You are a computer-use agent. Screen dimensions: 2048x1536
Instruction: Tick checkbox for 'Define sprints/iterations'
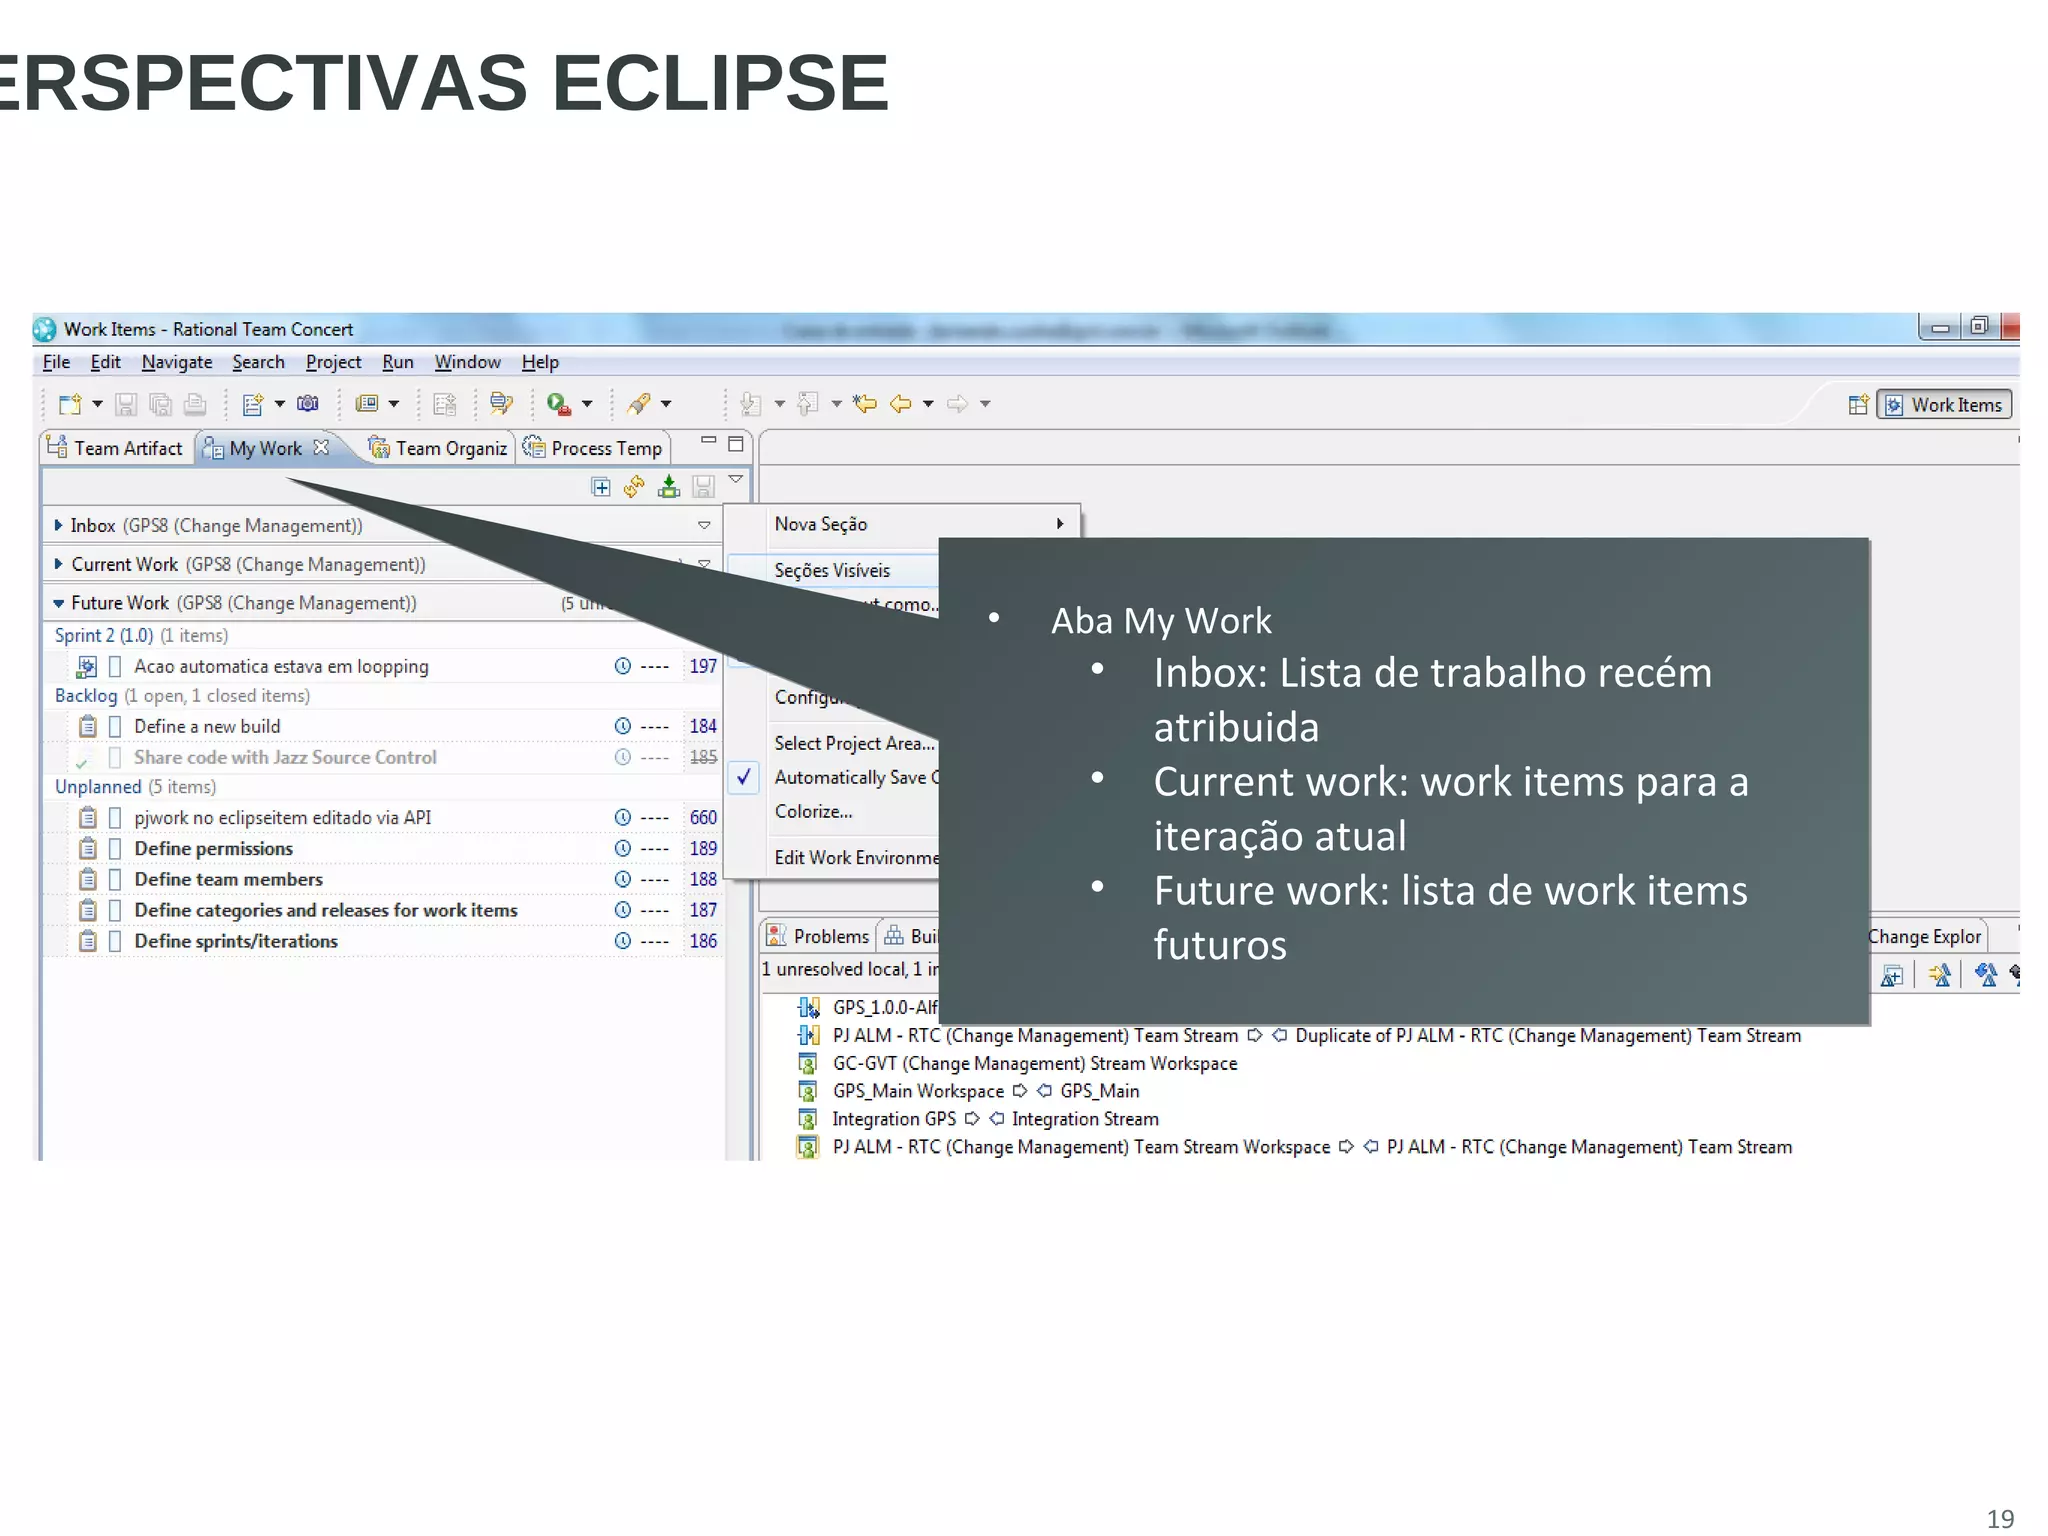(x=115, y=941)
